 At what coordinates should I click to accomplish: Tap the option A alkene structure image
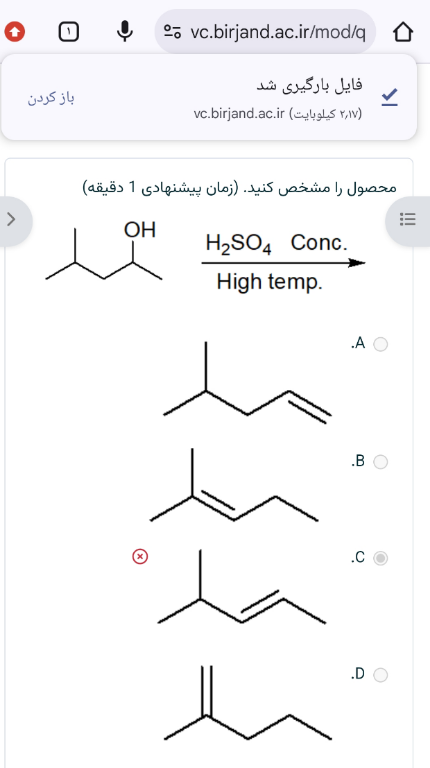point(247,382)
